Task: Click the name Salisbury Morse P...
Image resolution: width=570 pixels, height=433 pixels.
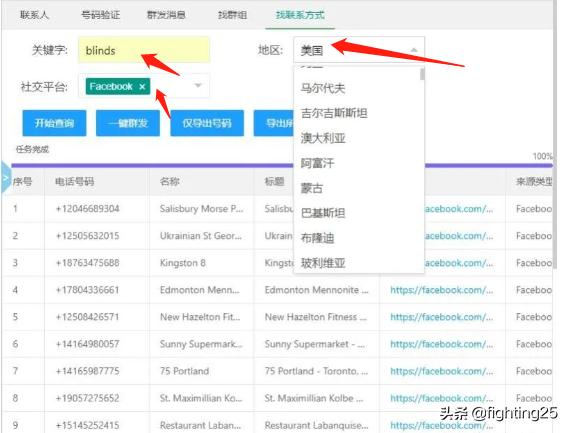Action: coord(201,209)
